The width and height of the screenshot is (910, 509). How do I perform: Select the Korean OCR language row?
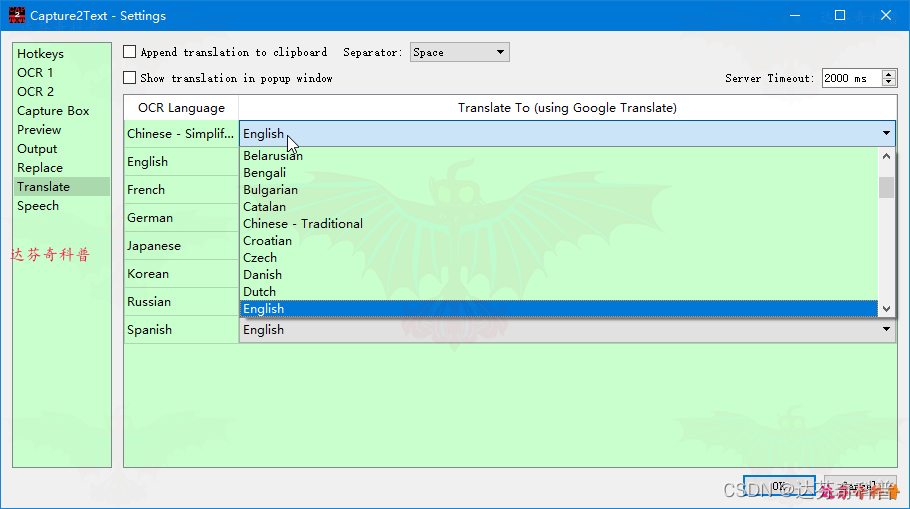tap(180, 273)
